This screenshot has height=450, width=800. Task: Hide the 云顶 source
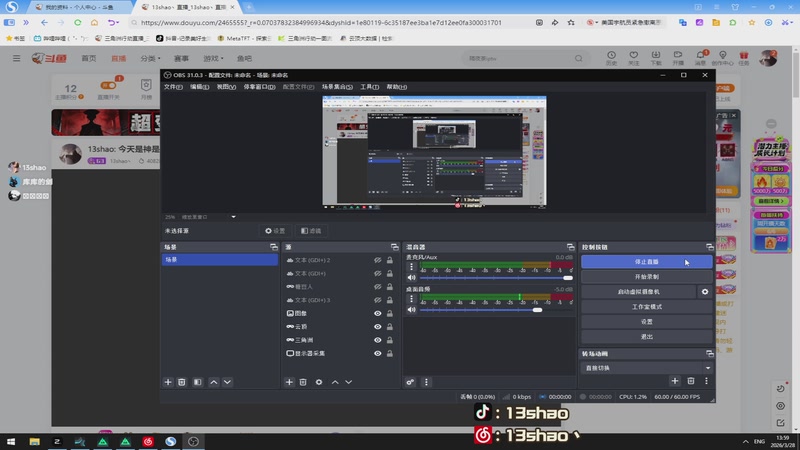[x=378, y=327]
